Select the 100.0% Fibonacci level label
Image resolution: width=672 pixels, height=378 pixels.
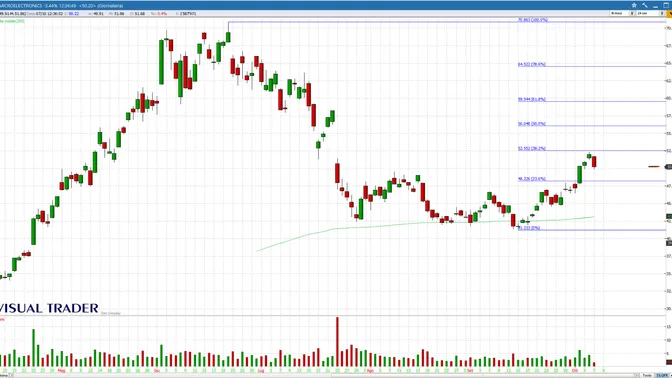point(532,20)
